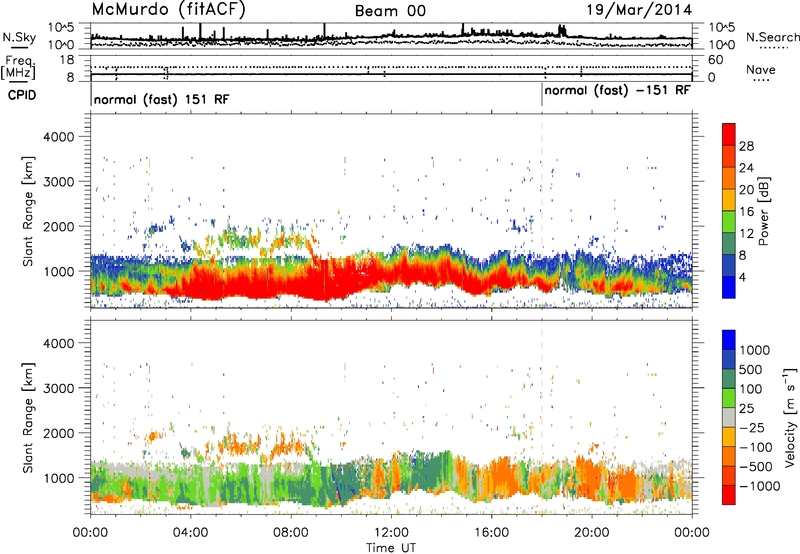800x554 pixels.
Task: Click the 1000 tick on velocity colorbar
Action: 754,350
